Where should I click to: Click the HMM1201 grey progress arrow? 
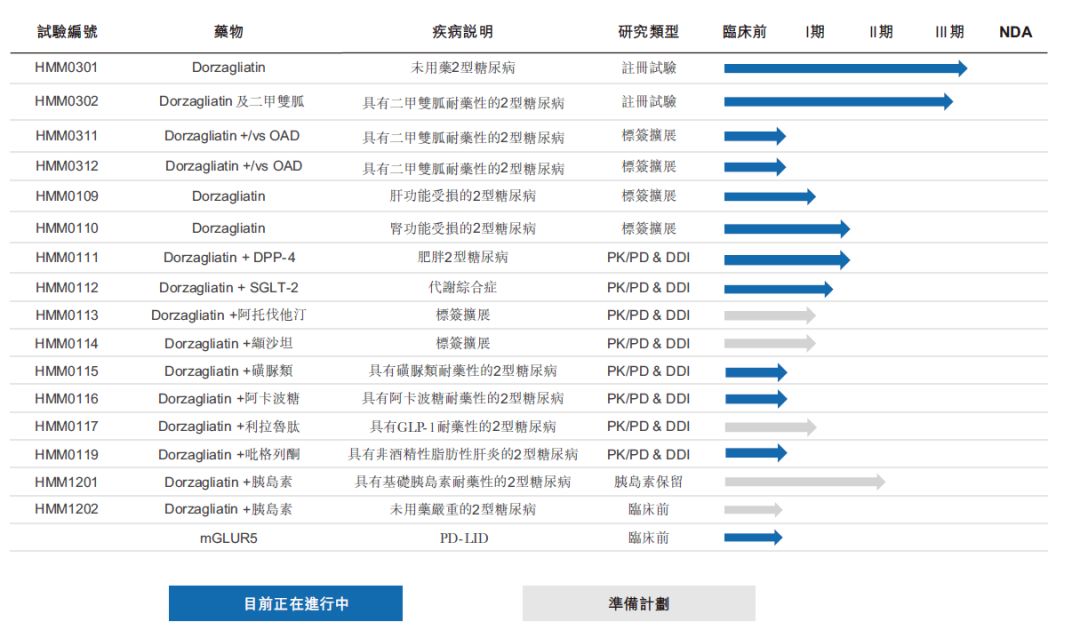pyautogui.click(x=804, y=482)
